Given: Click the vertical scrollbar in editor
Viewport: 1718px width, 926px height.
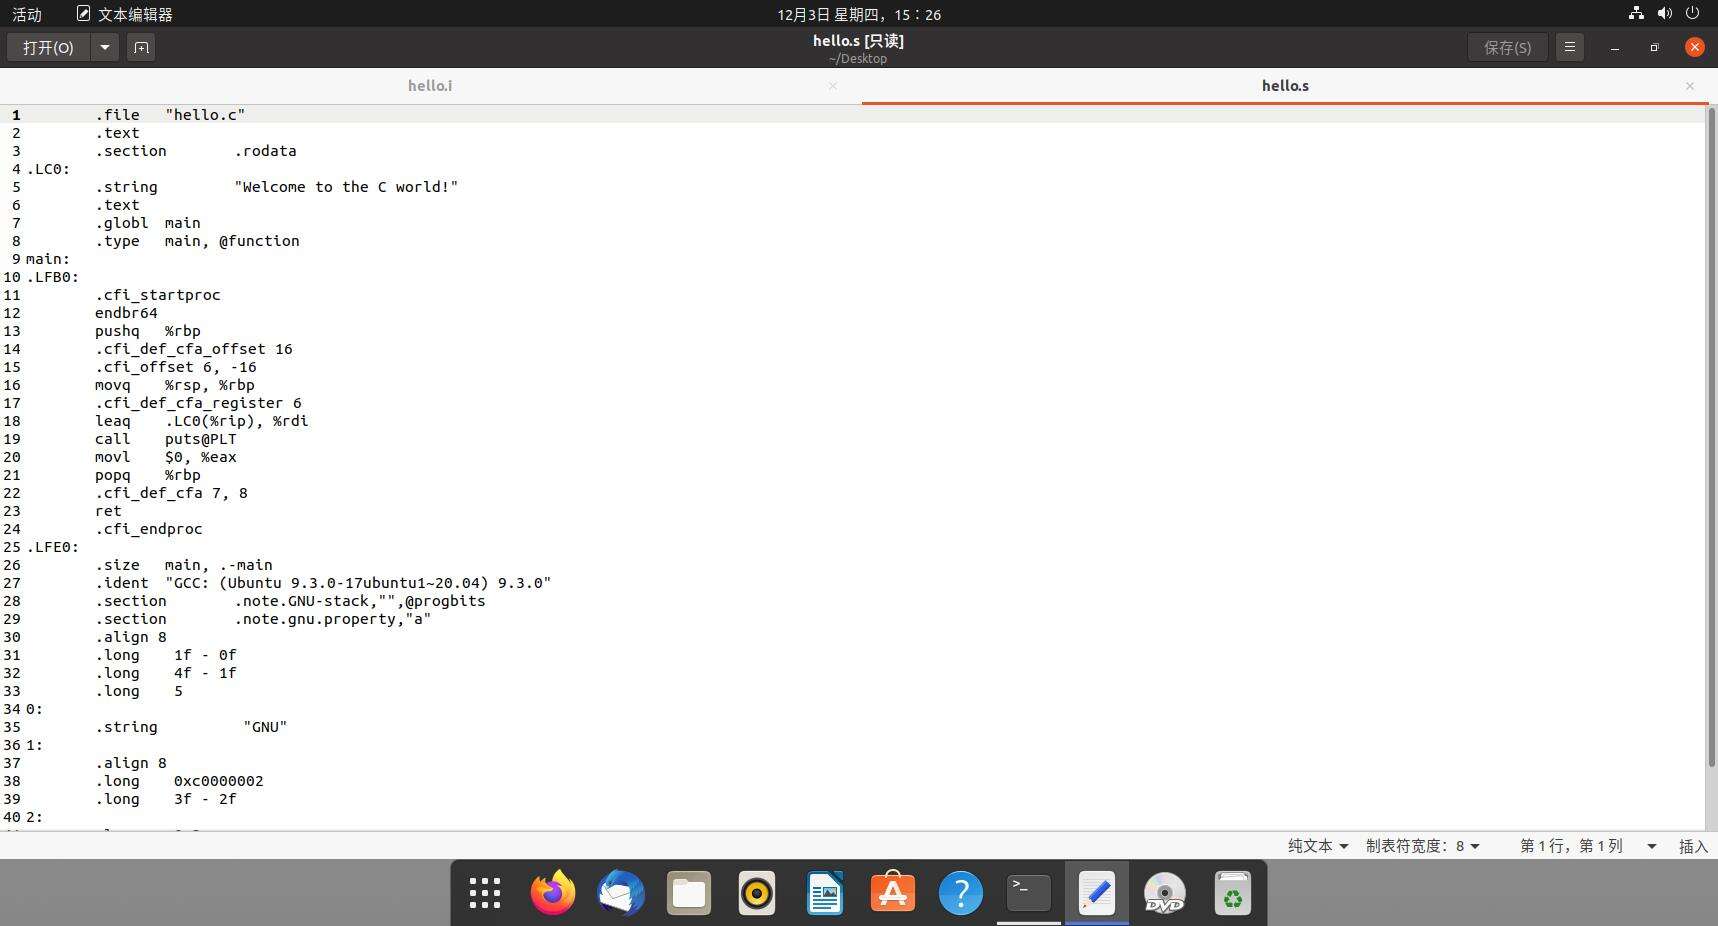Looking at the screenshot, I should pyautogui.click(x=1710, y=440).
